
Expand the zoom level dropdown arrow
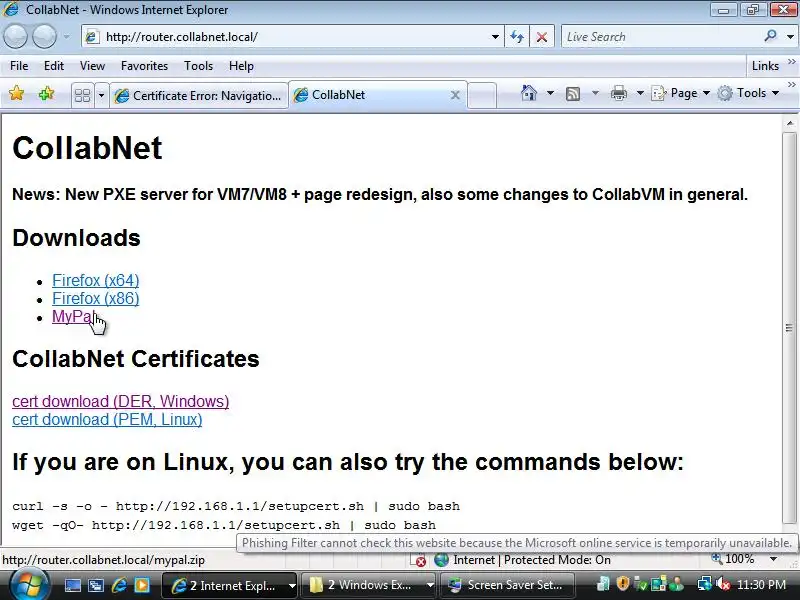773,559
